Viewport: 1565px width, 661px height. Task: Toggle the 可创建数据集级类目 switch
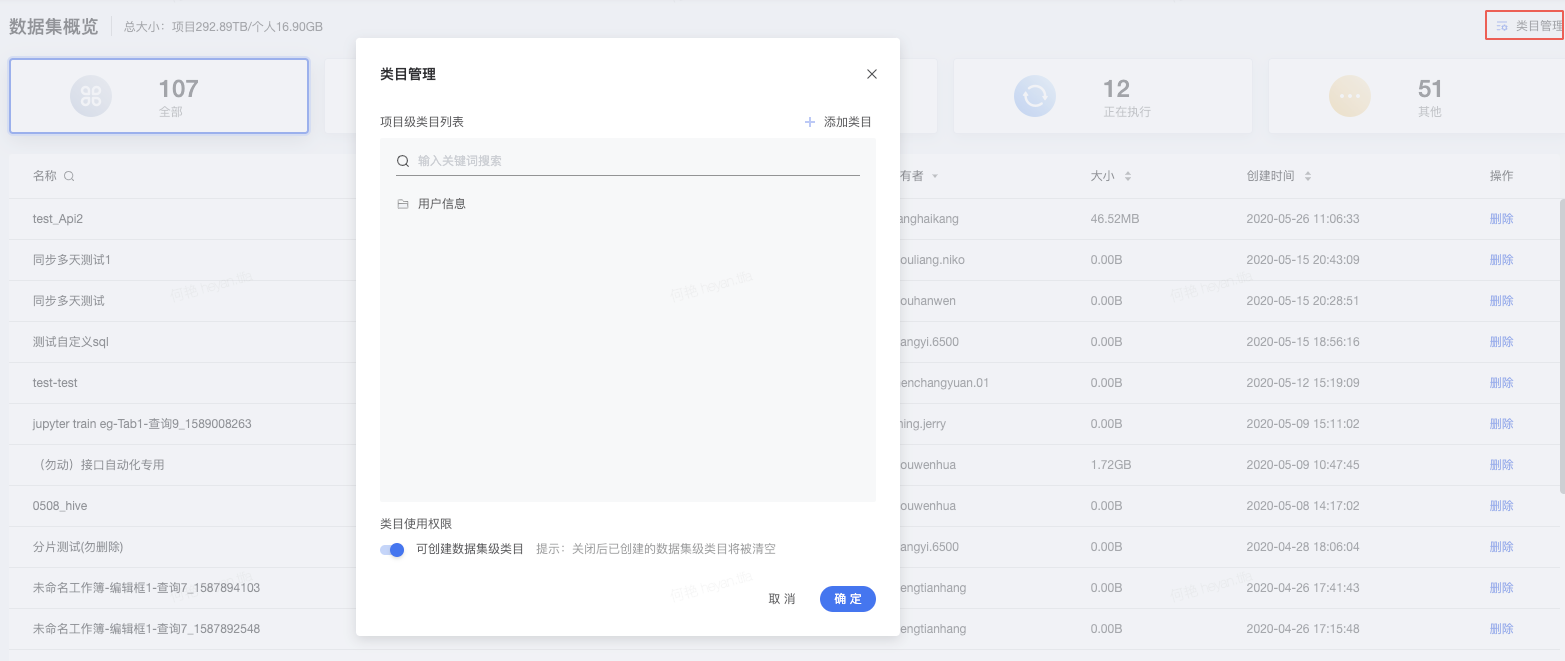[392, 549]
